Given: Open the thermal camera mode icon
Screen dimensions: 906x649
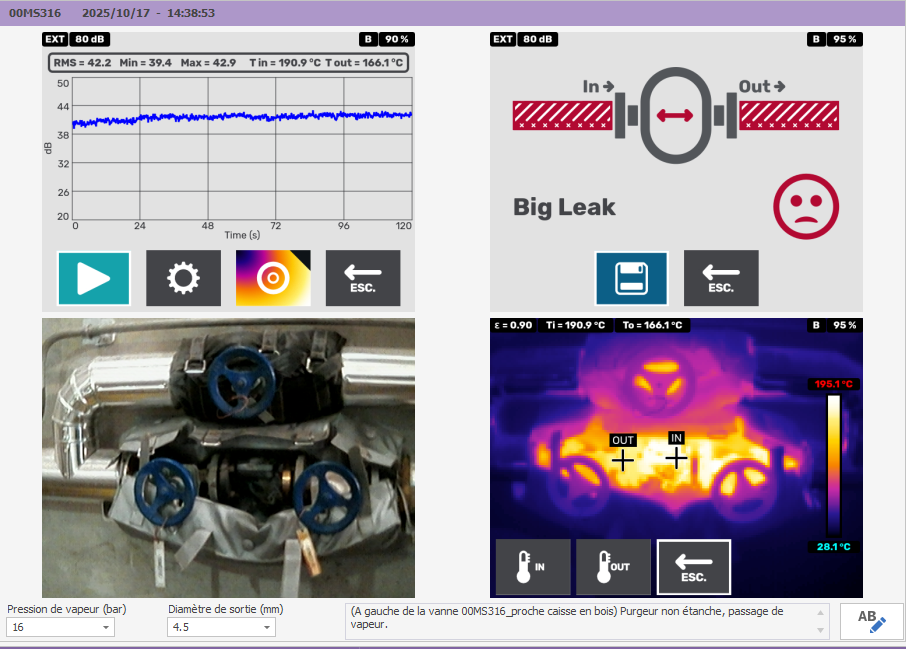Looking at the screenshot, I should (273, 278).
